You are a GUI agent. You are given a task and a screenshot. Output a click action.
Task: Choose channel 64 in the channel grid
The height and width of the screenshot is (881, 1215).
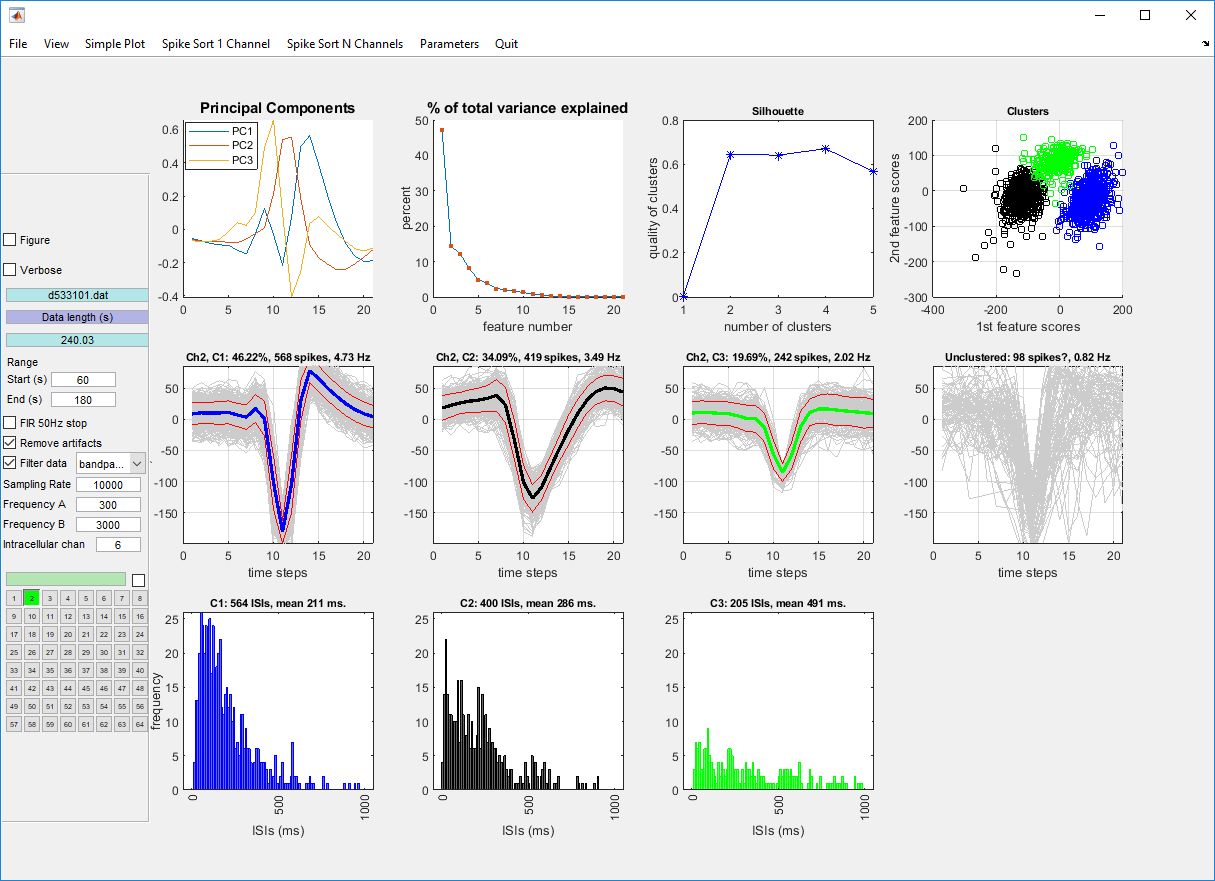tap(140, 724)
